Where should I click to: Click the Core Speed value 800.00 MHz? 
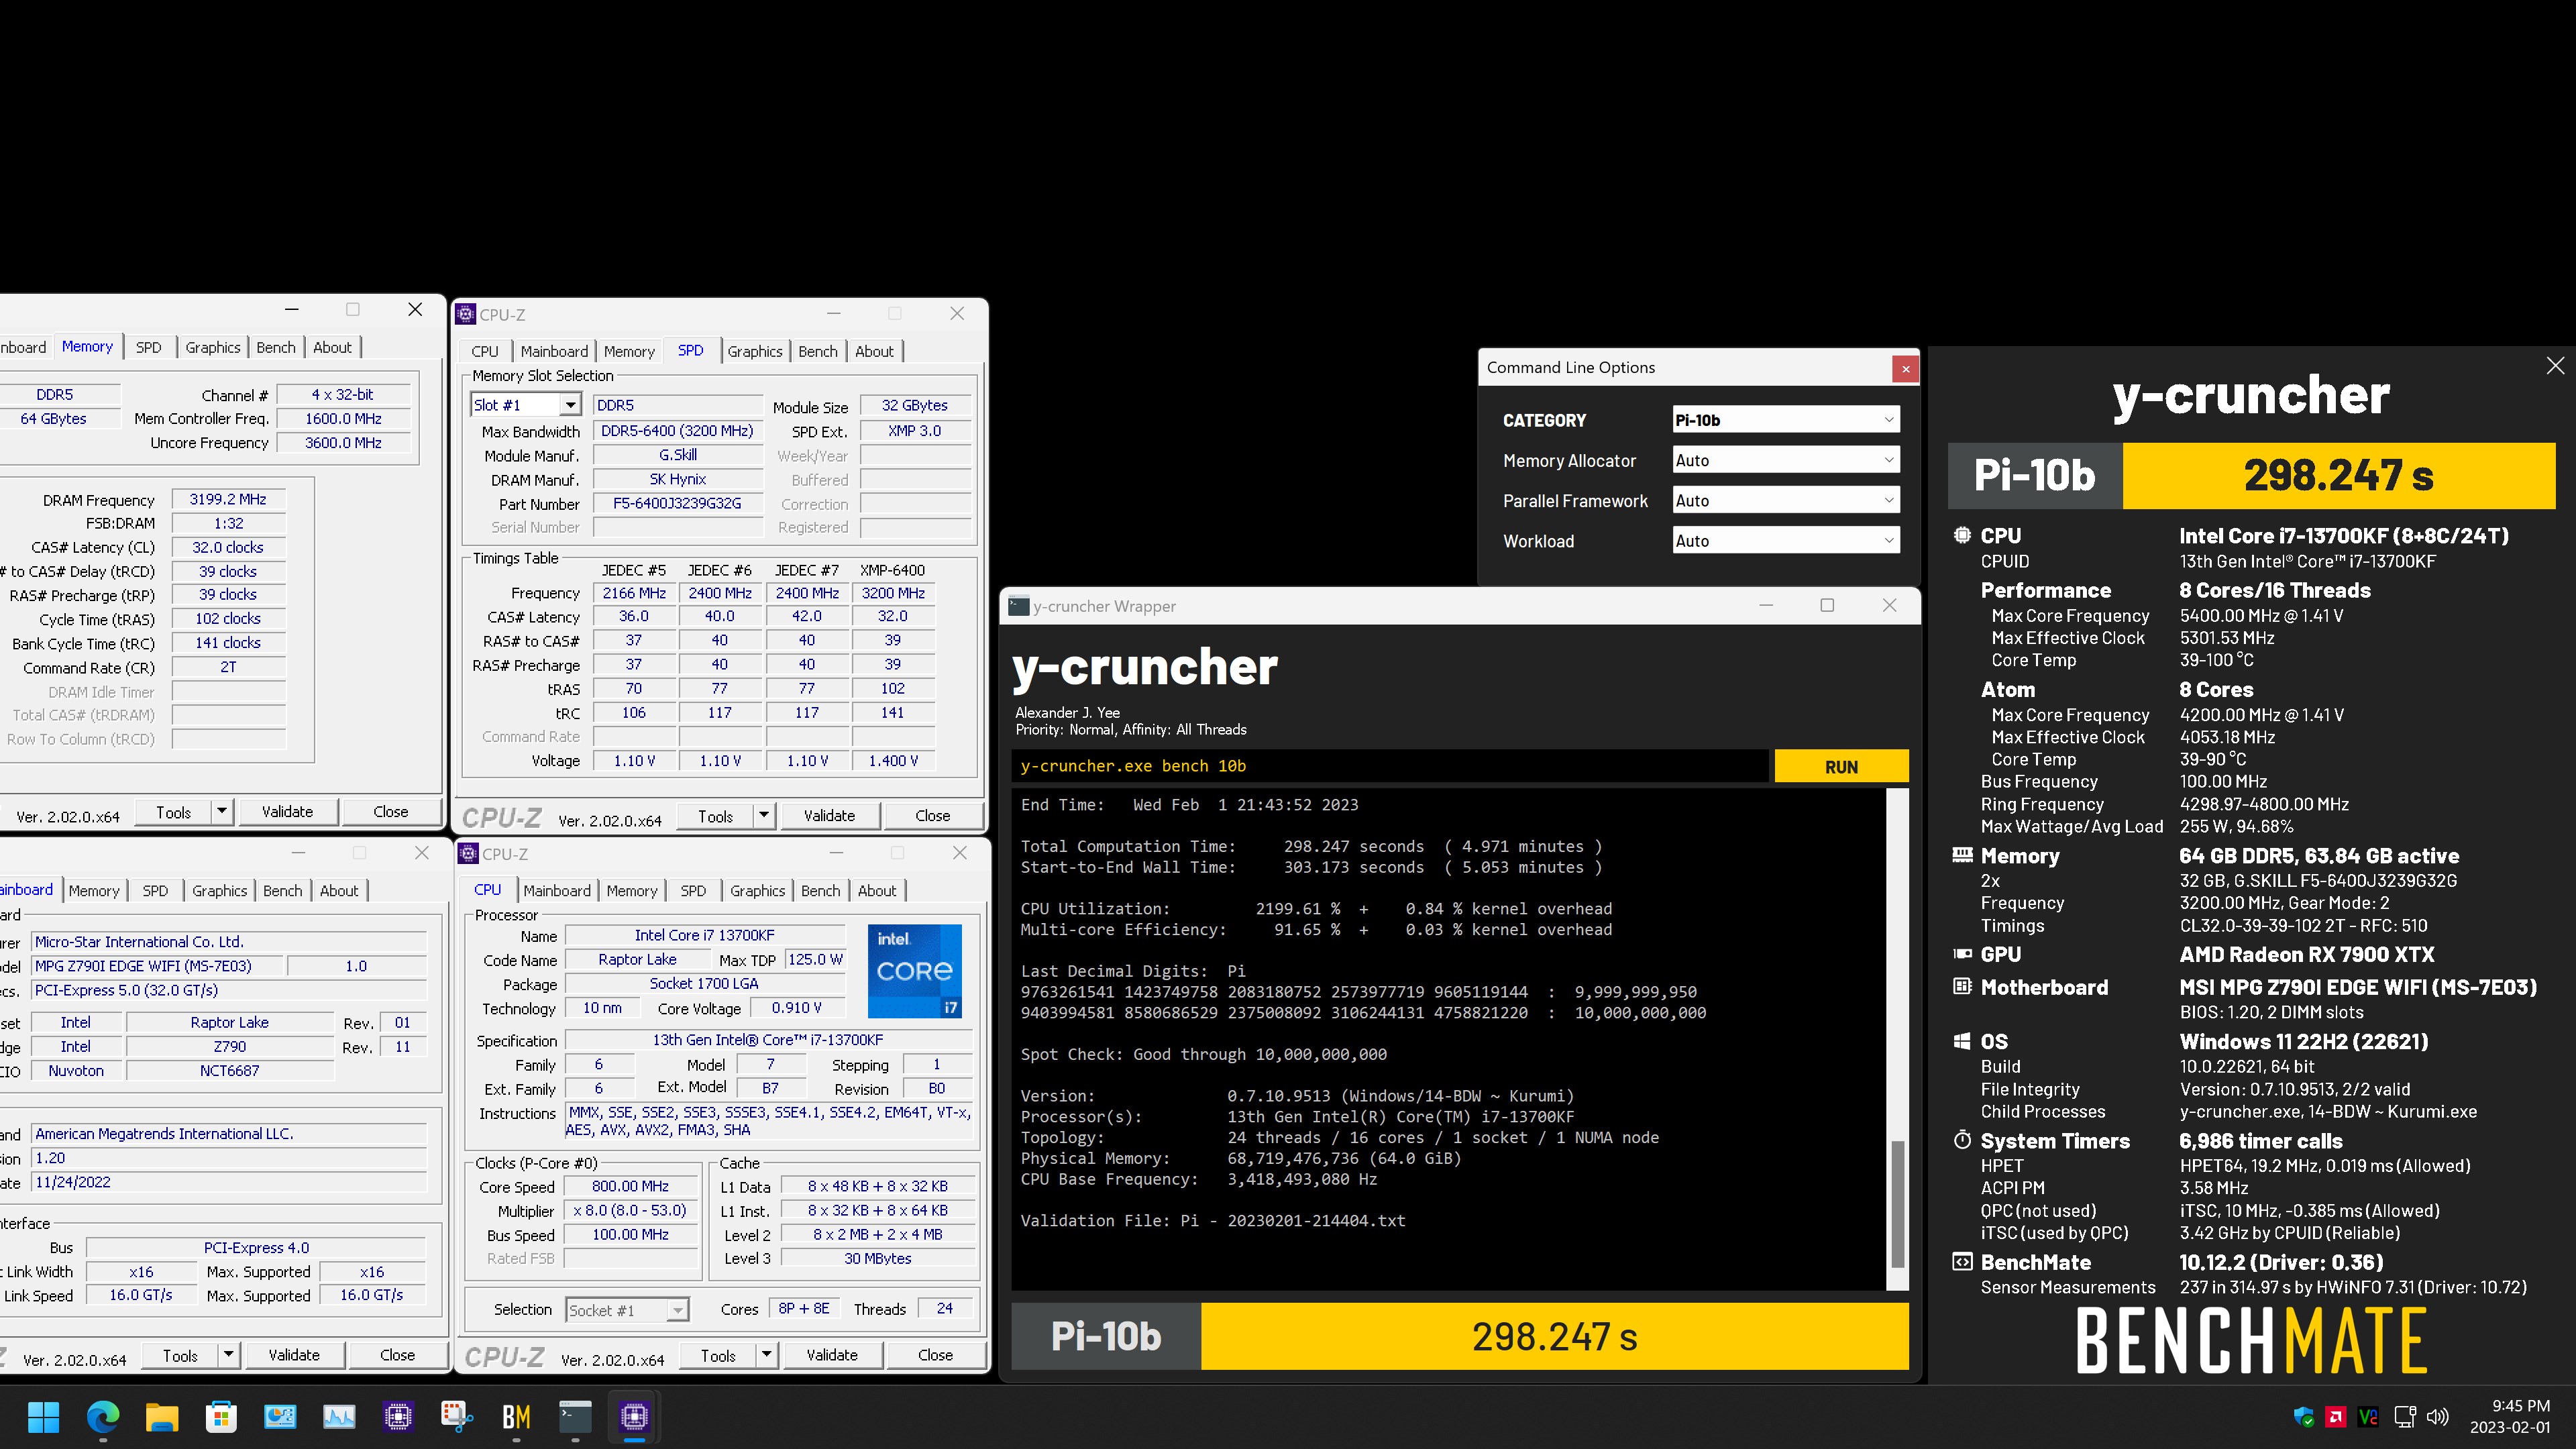pos(630,1186)
